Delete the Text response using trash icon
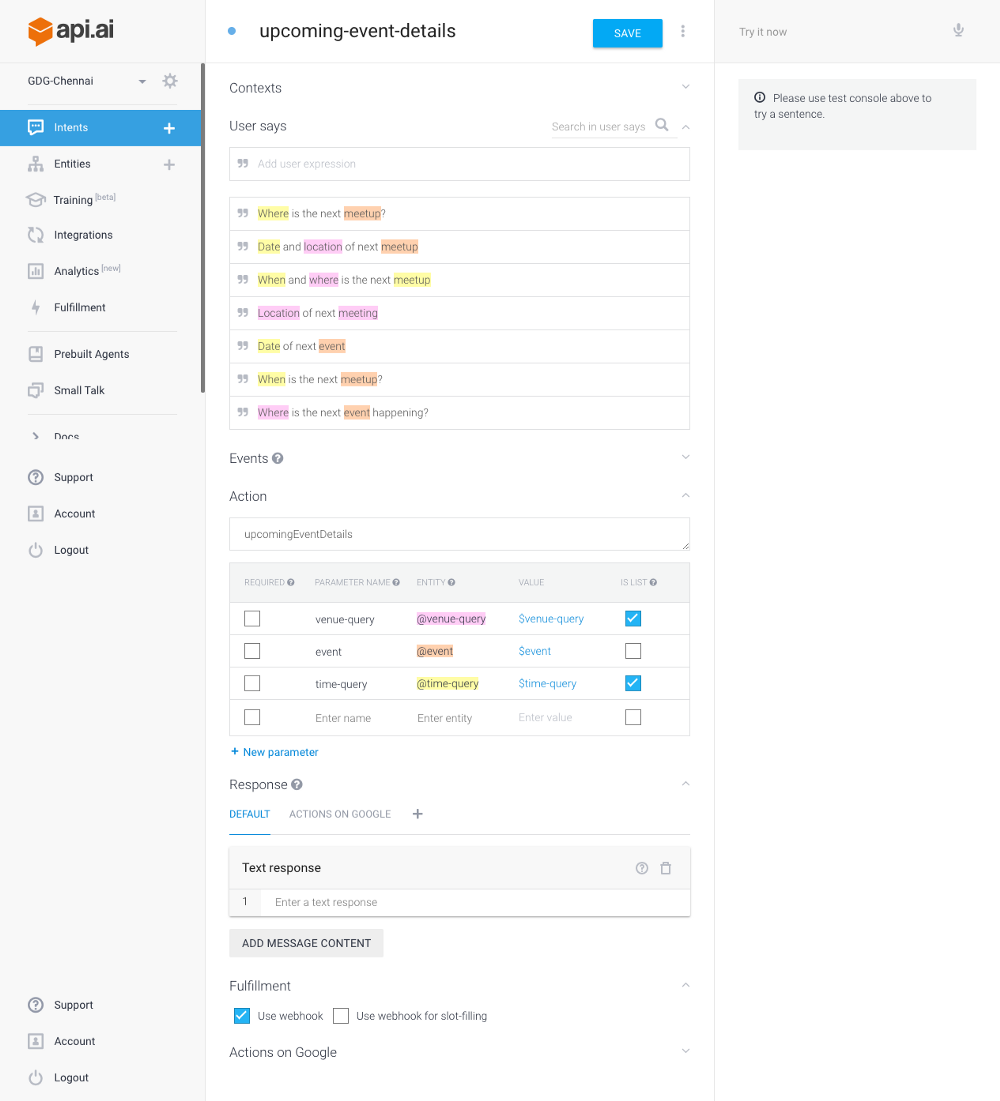This screenshot has height=1101, width=1000. [x=665, y=868]
